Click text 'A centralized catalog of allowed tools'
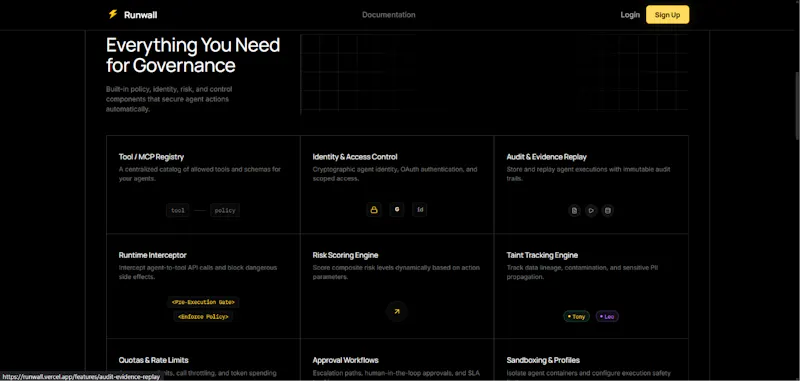The image size is (800, 381). pyautogui.click(x=200, y=174)
